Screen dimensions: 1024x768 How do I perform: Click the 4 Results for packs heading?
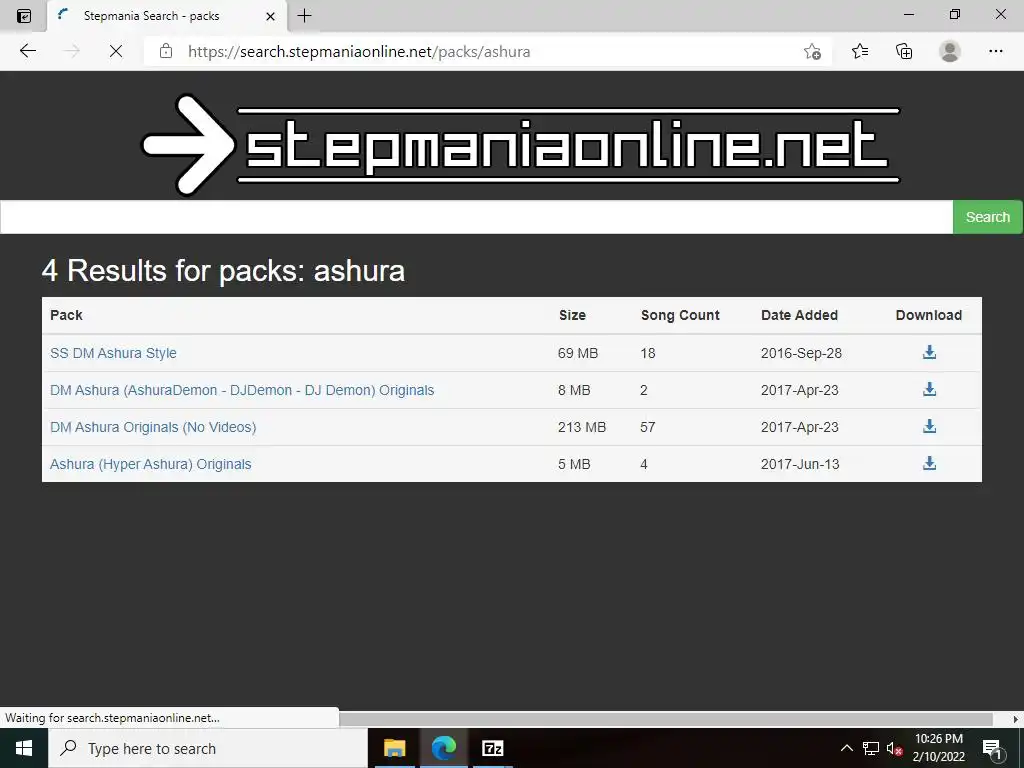tap(223, 270)
